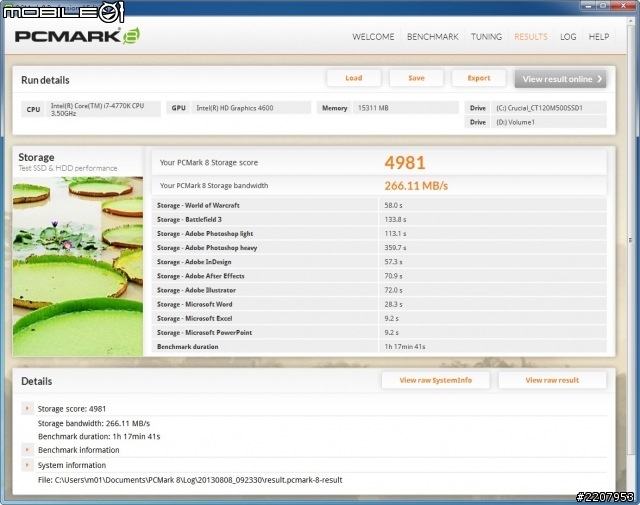640x505 pixels.
Task: Switch to the BENCHMARK tab
Action: pos(433,37)
